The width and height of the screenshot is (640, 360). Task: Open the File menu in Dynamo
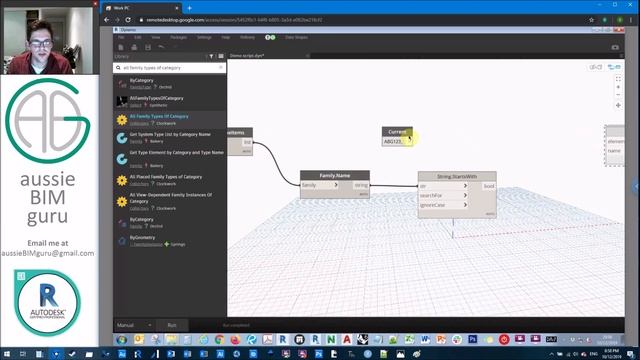[121, 37]
